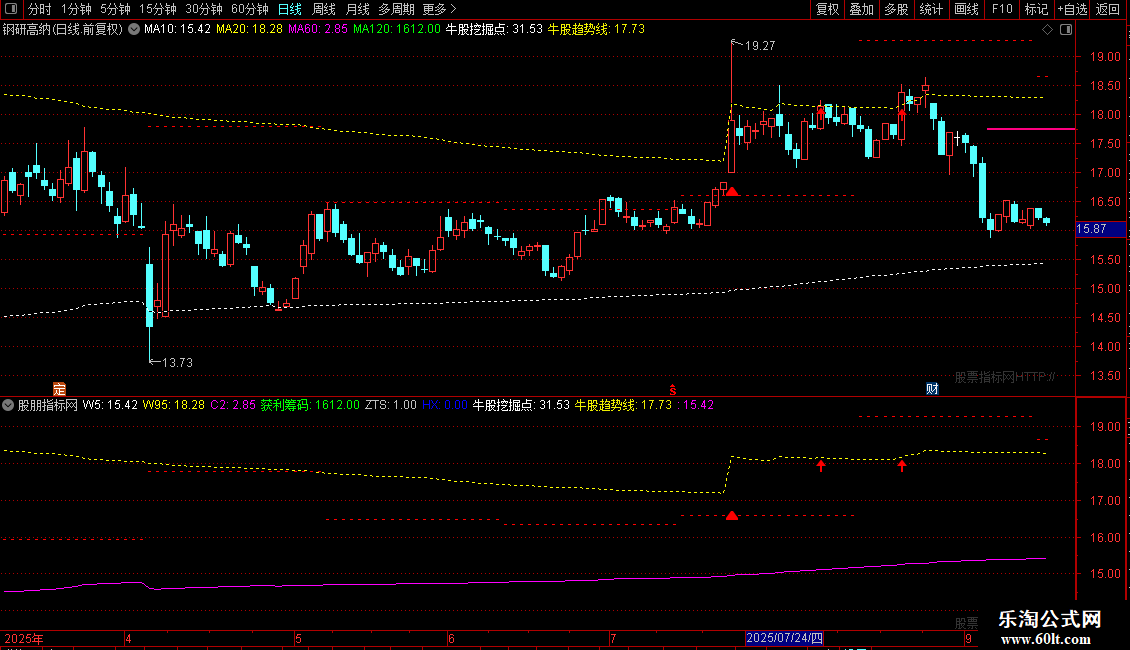Screen dimensions: 1130x650
Task: Click the 2025/07/24/四 date label
Action: 784,638
